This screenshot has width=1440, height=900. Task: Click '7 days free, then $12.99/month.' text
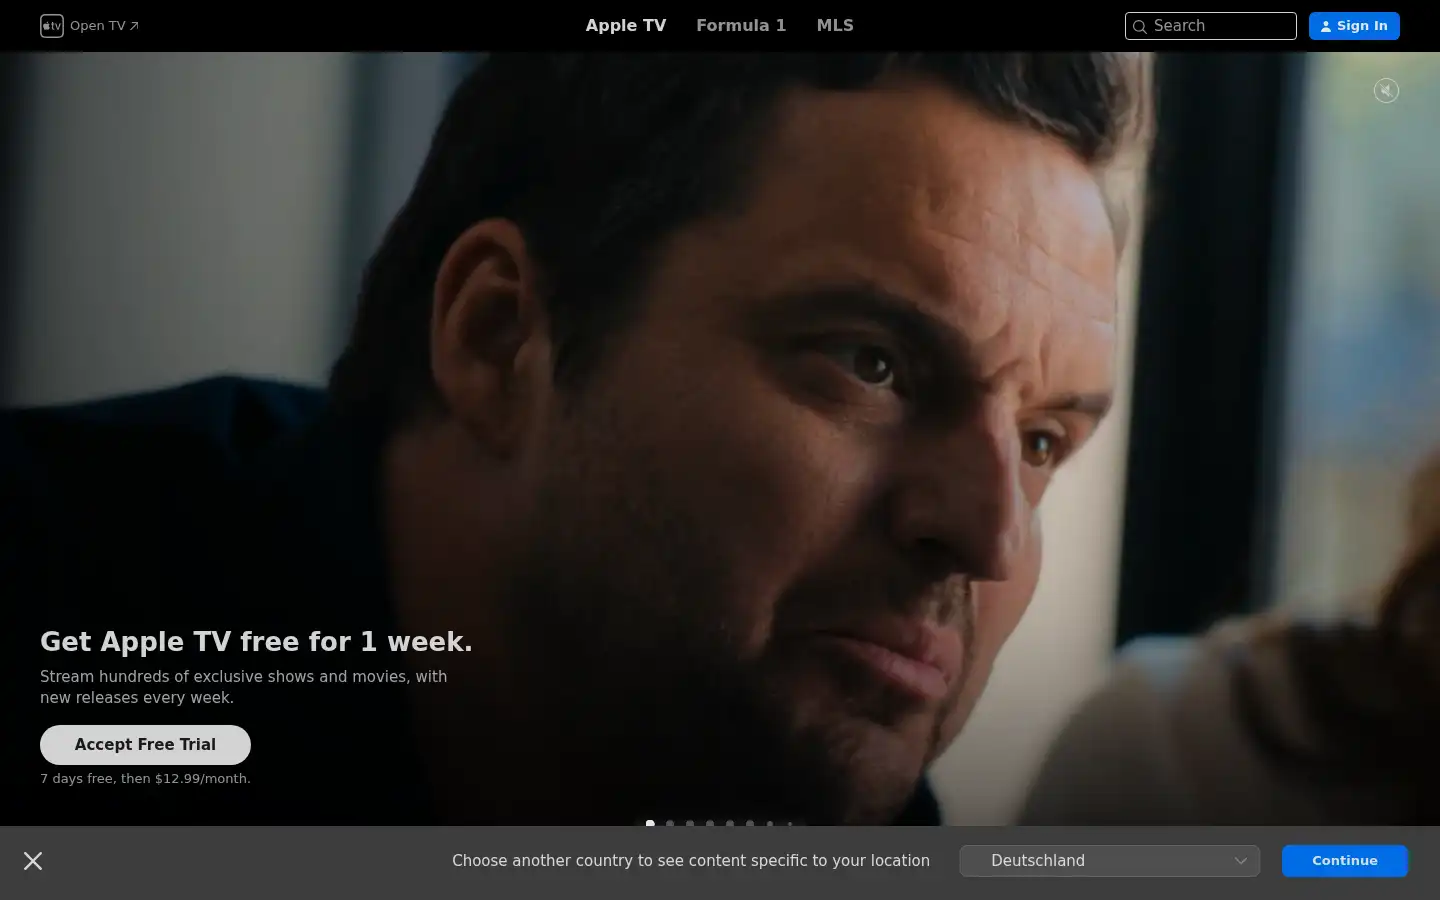(x=145, y=779)
